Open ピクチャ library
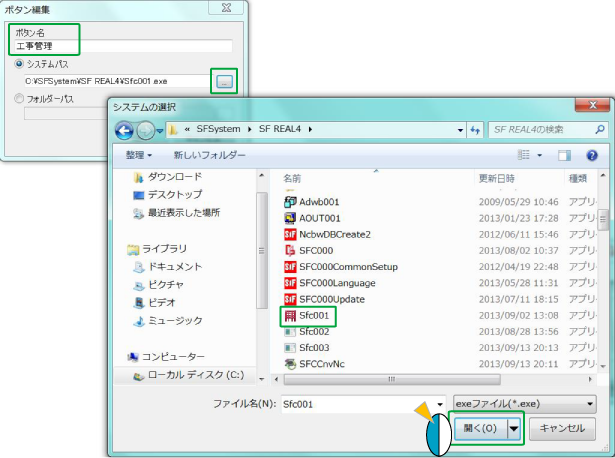The width and height of the screenshot is (615, 458). [x=158, y=285]
